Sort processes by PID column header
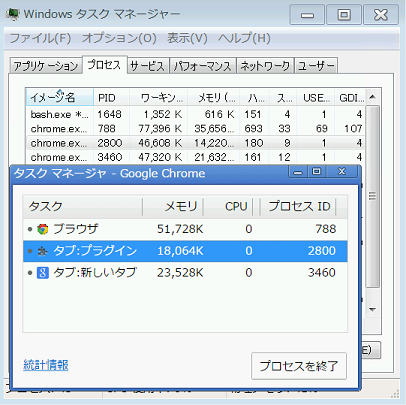 pos(112,98)
